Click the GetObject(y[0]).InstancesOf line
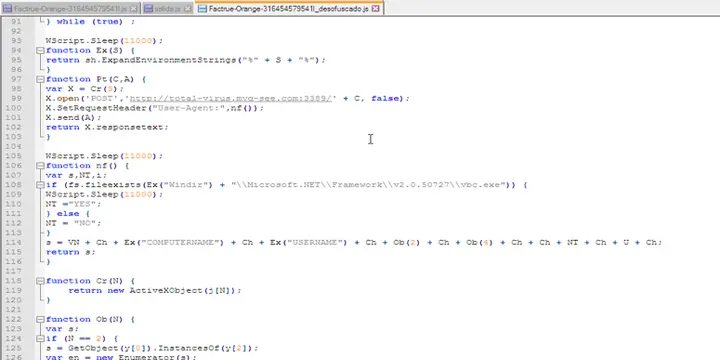Screen dimensions: 720x360 152,348
